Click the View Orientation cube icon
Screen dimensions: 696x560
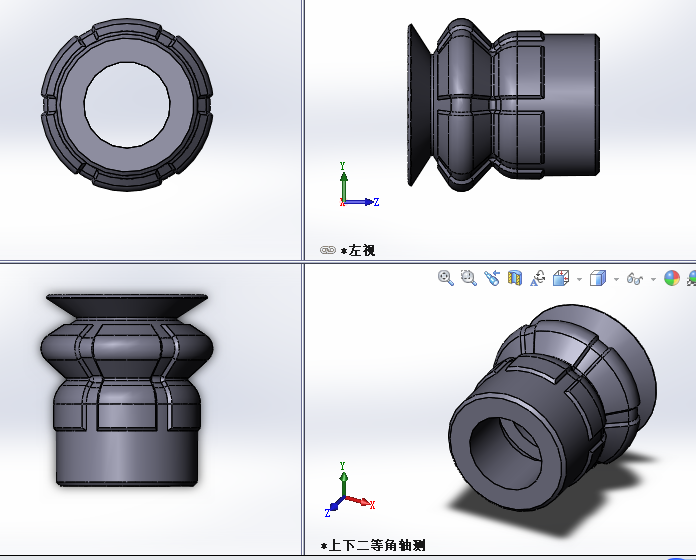coord(561,278)
